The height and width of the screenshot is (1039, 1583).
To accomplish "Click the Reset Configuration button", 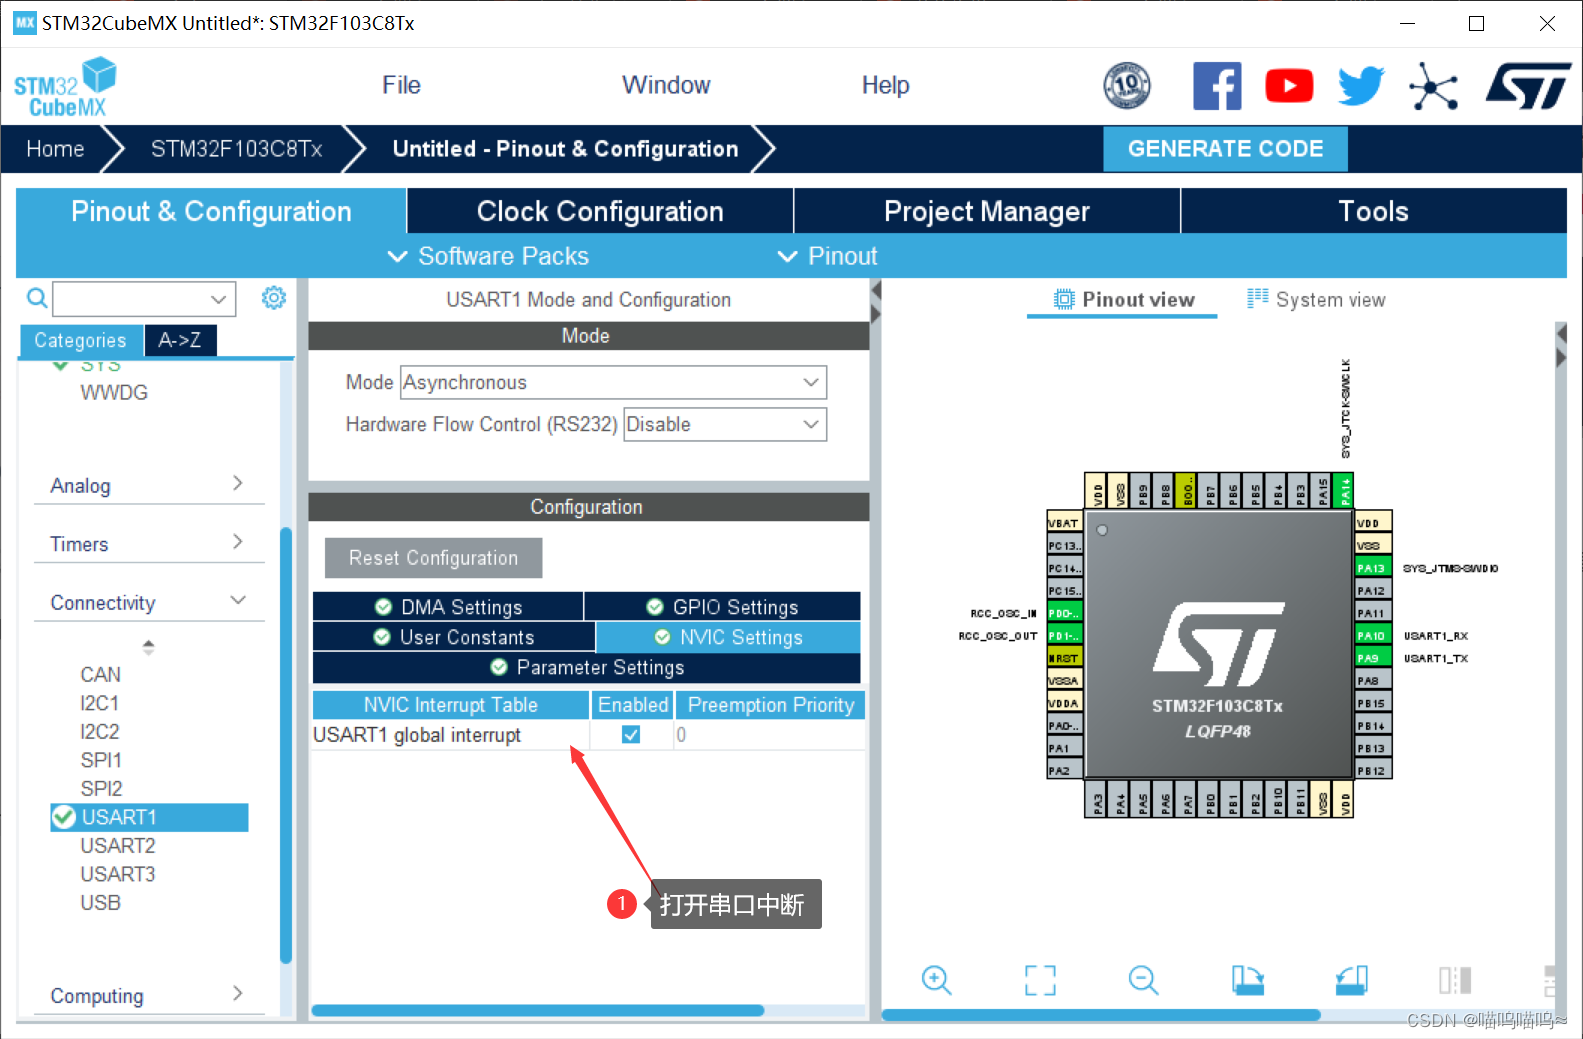I will tap(433, 558).
